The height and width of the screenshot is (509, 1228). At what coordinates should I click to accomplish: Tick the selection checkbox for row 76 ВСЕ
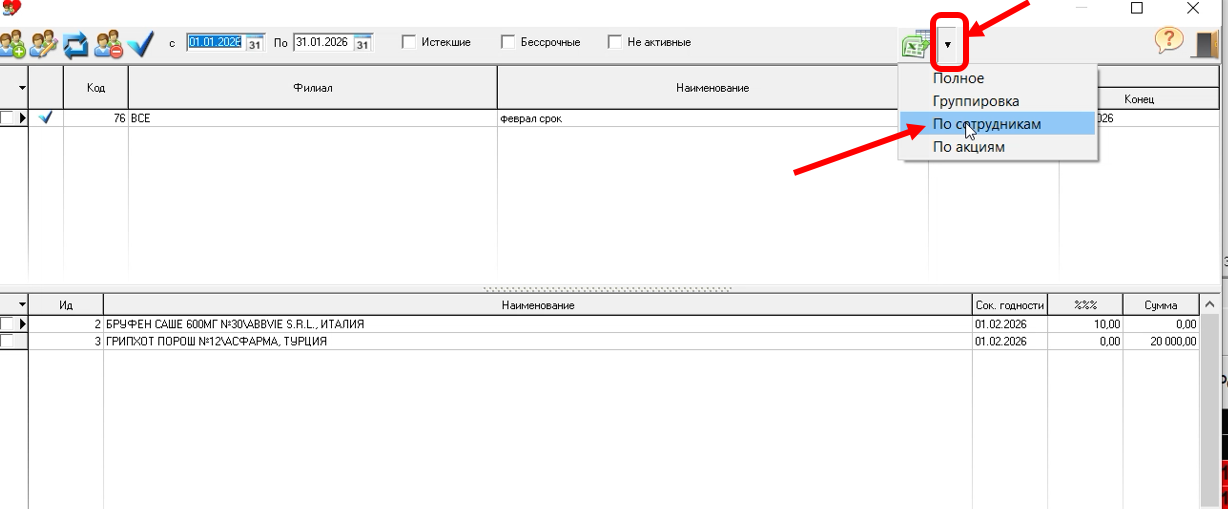coord(7,118)
